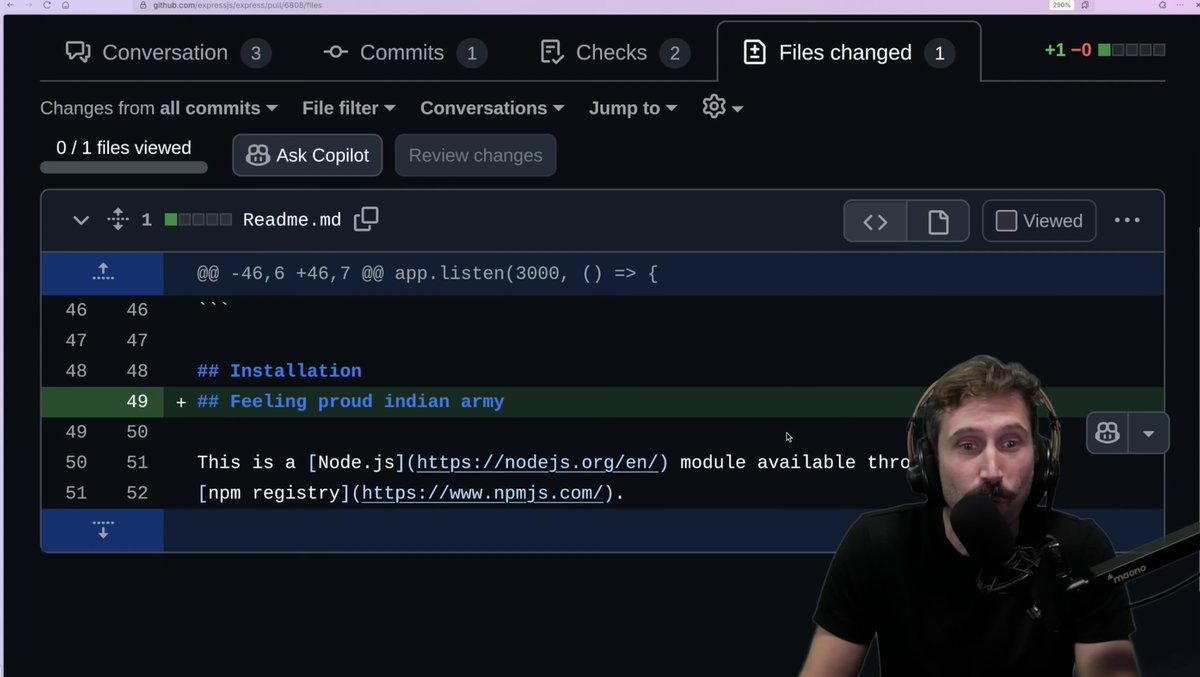The image size is (1200, 677).
Task: Click the Conversation tab count badge 3
Action: pyautogui.click(x=255, y=53)
